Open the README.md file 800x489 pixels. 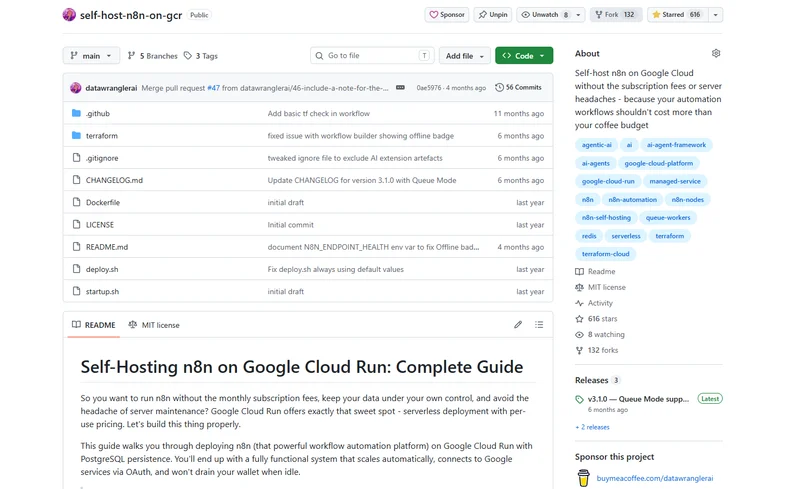click(107, 247)
